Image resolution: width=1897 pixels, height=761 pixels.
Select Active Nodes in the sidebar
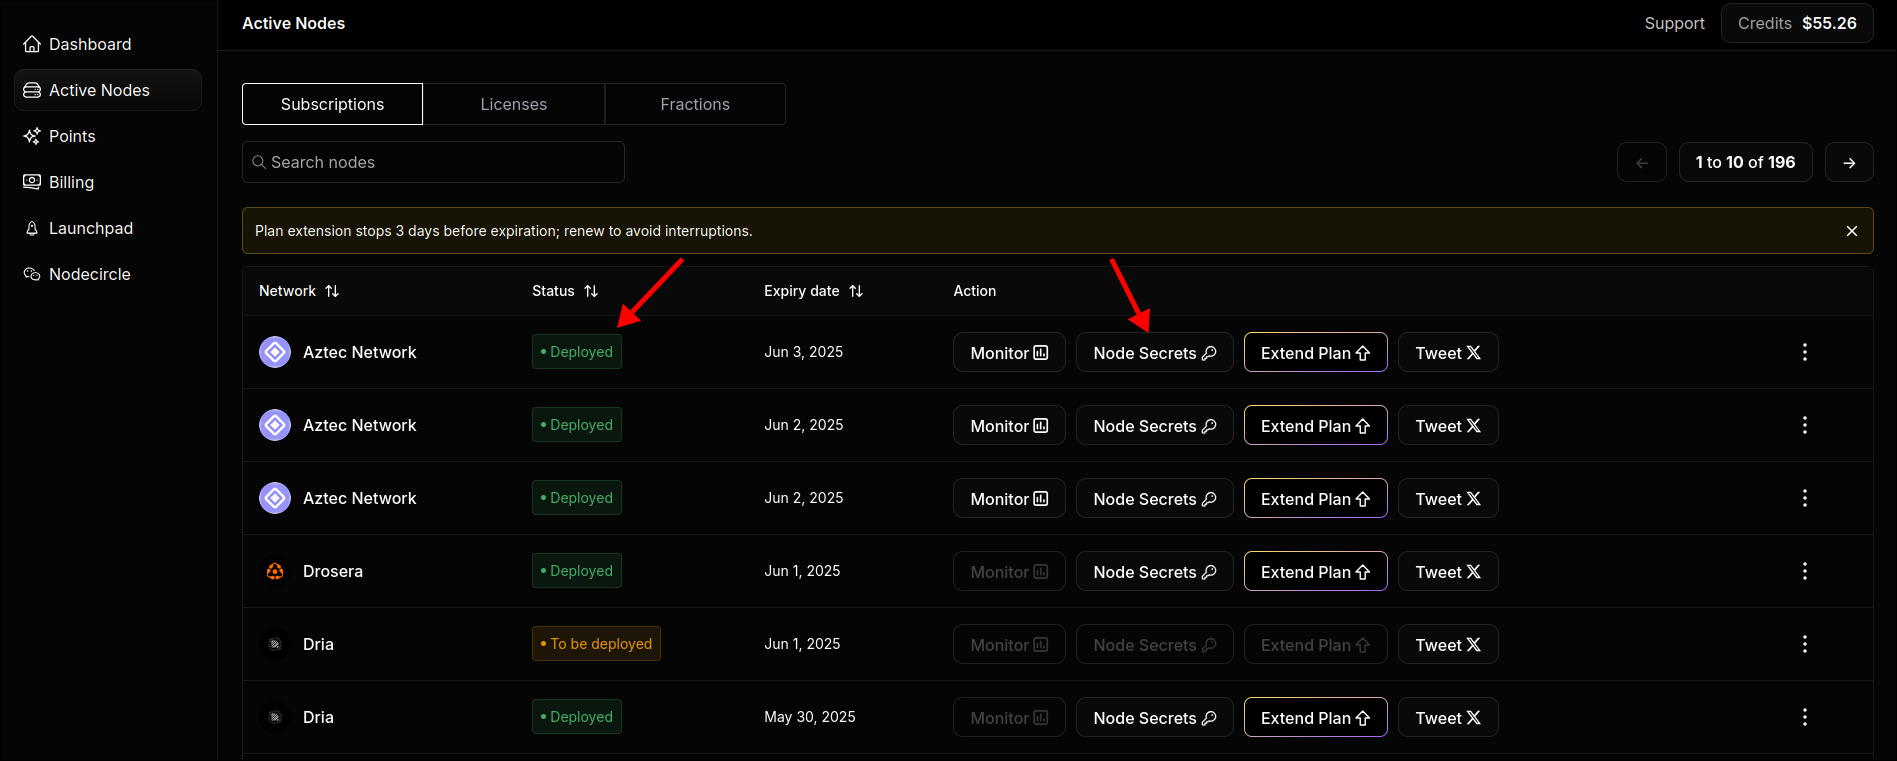click(x=108, y=90)
